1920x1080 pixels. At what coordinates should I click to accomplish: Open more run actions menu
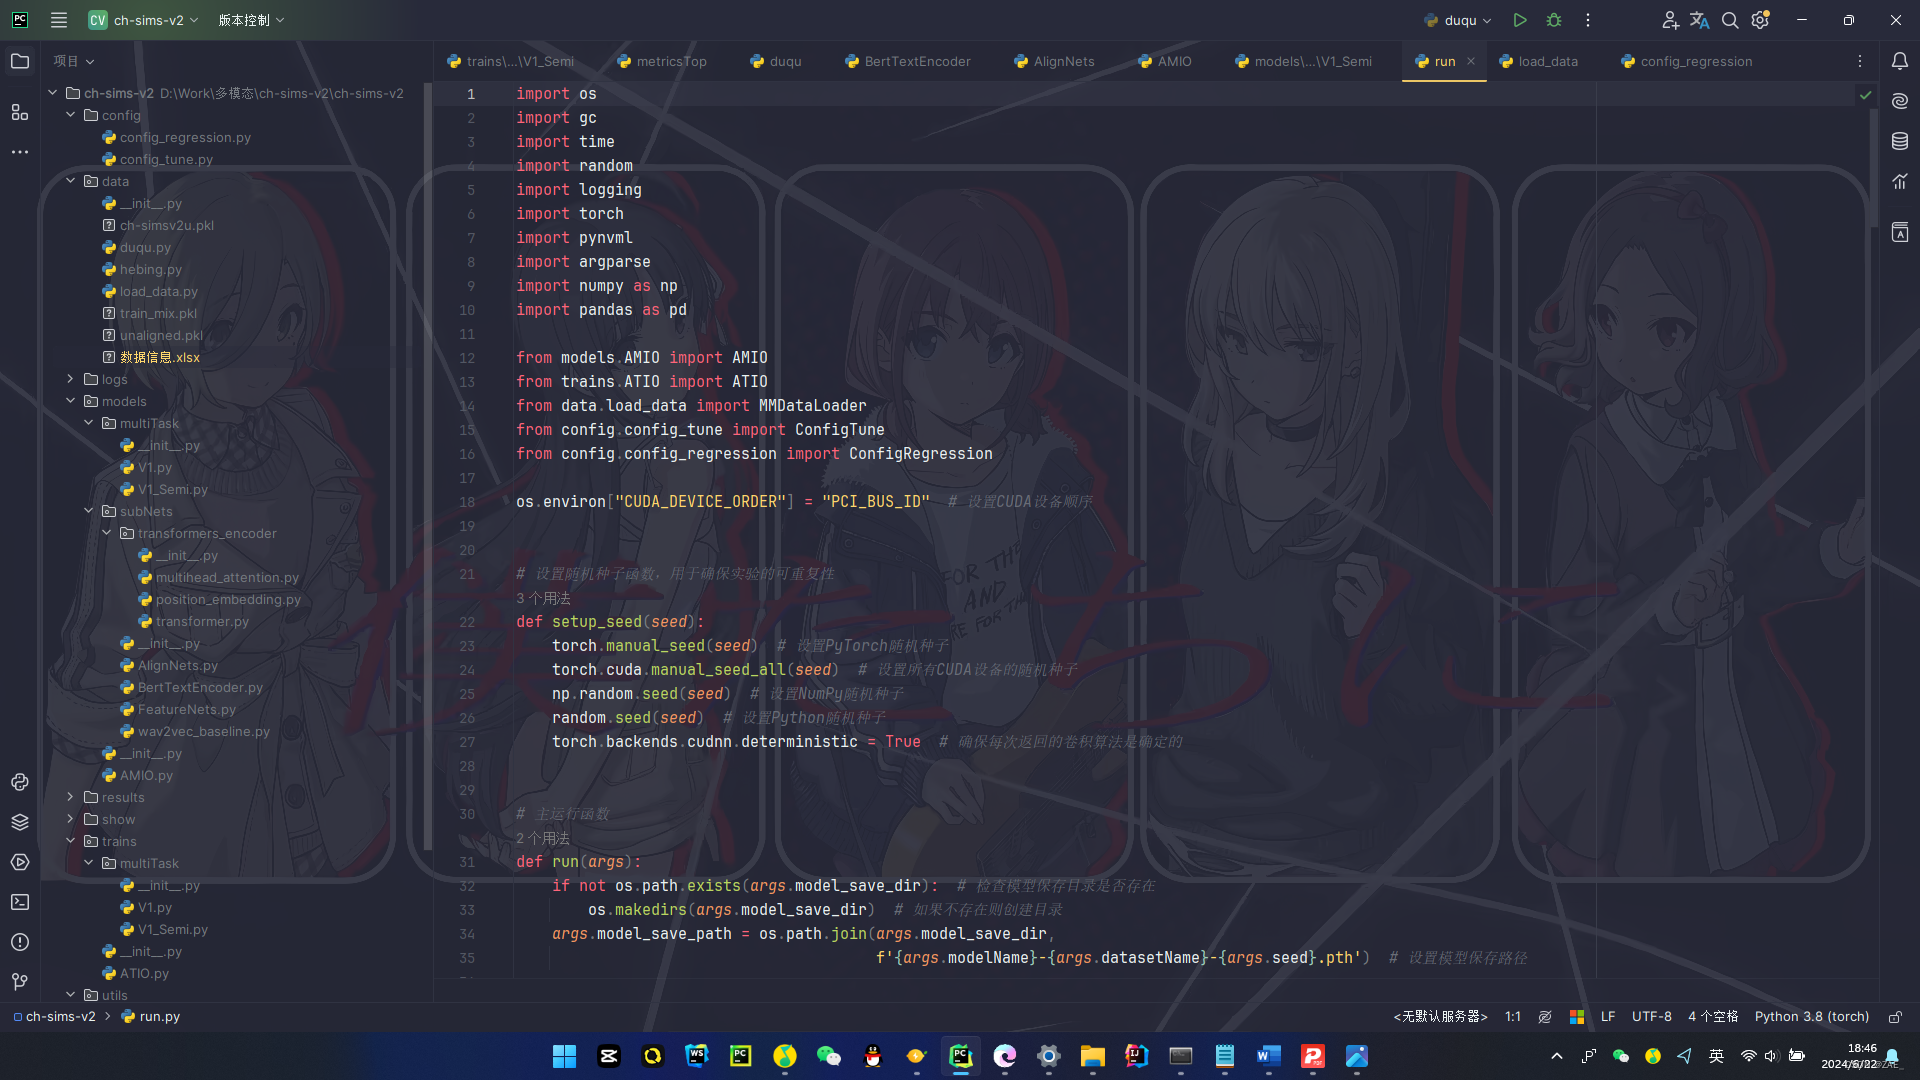tap(1588, 20)
